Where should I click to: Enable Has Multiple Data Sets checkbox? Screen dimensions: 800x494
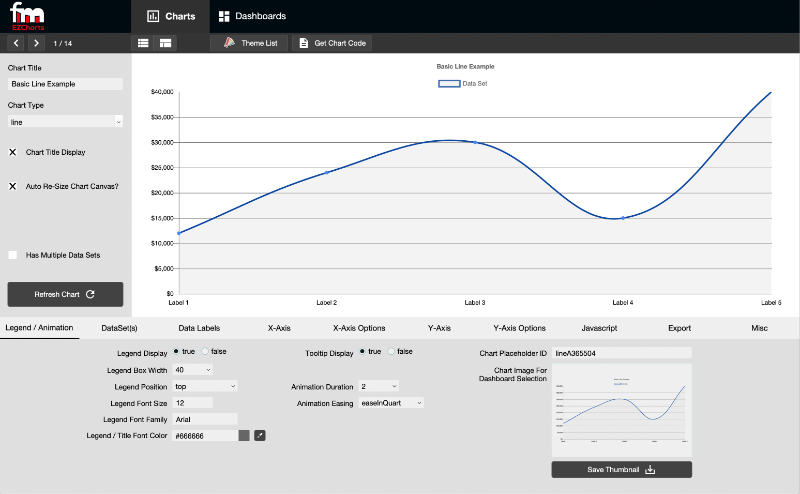(13, 255)
